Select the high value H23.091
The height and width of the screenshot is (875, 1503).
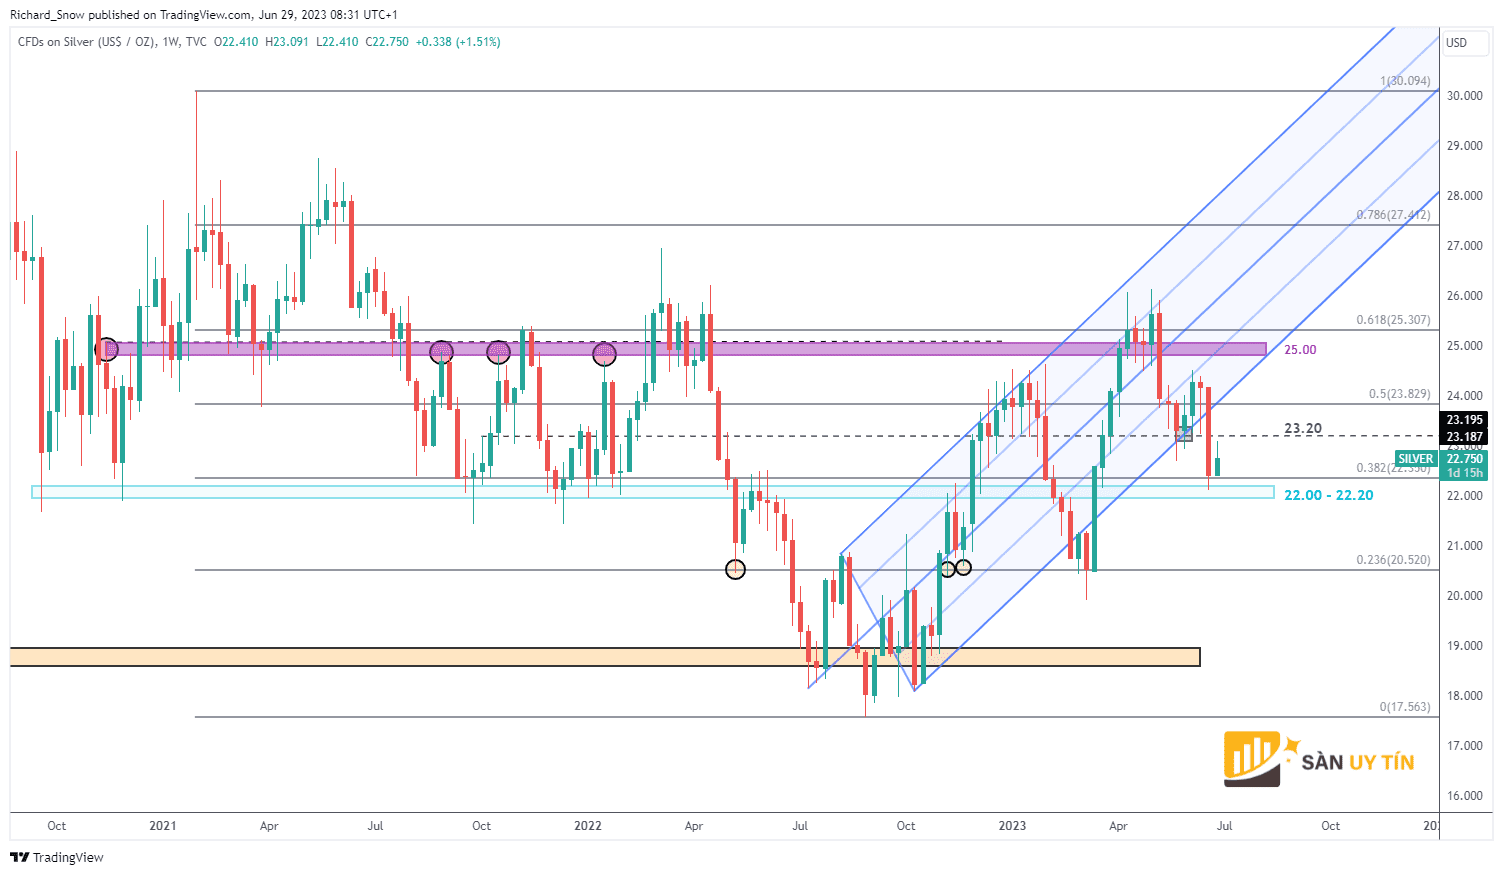click(x=287, y=42)
